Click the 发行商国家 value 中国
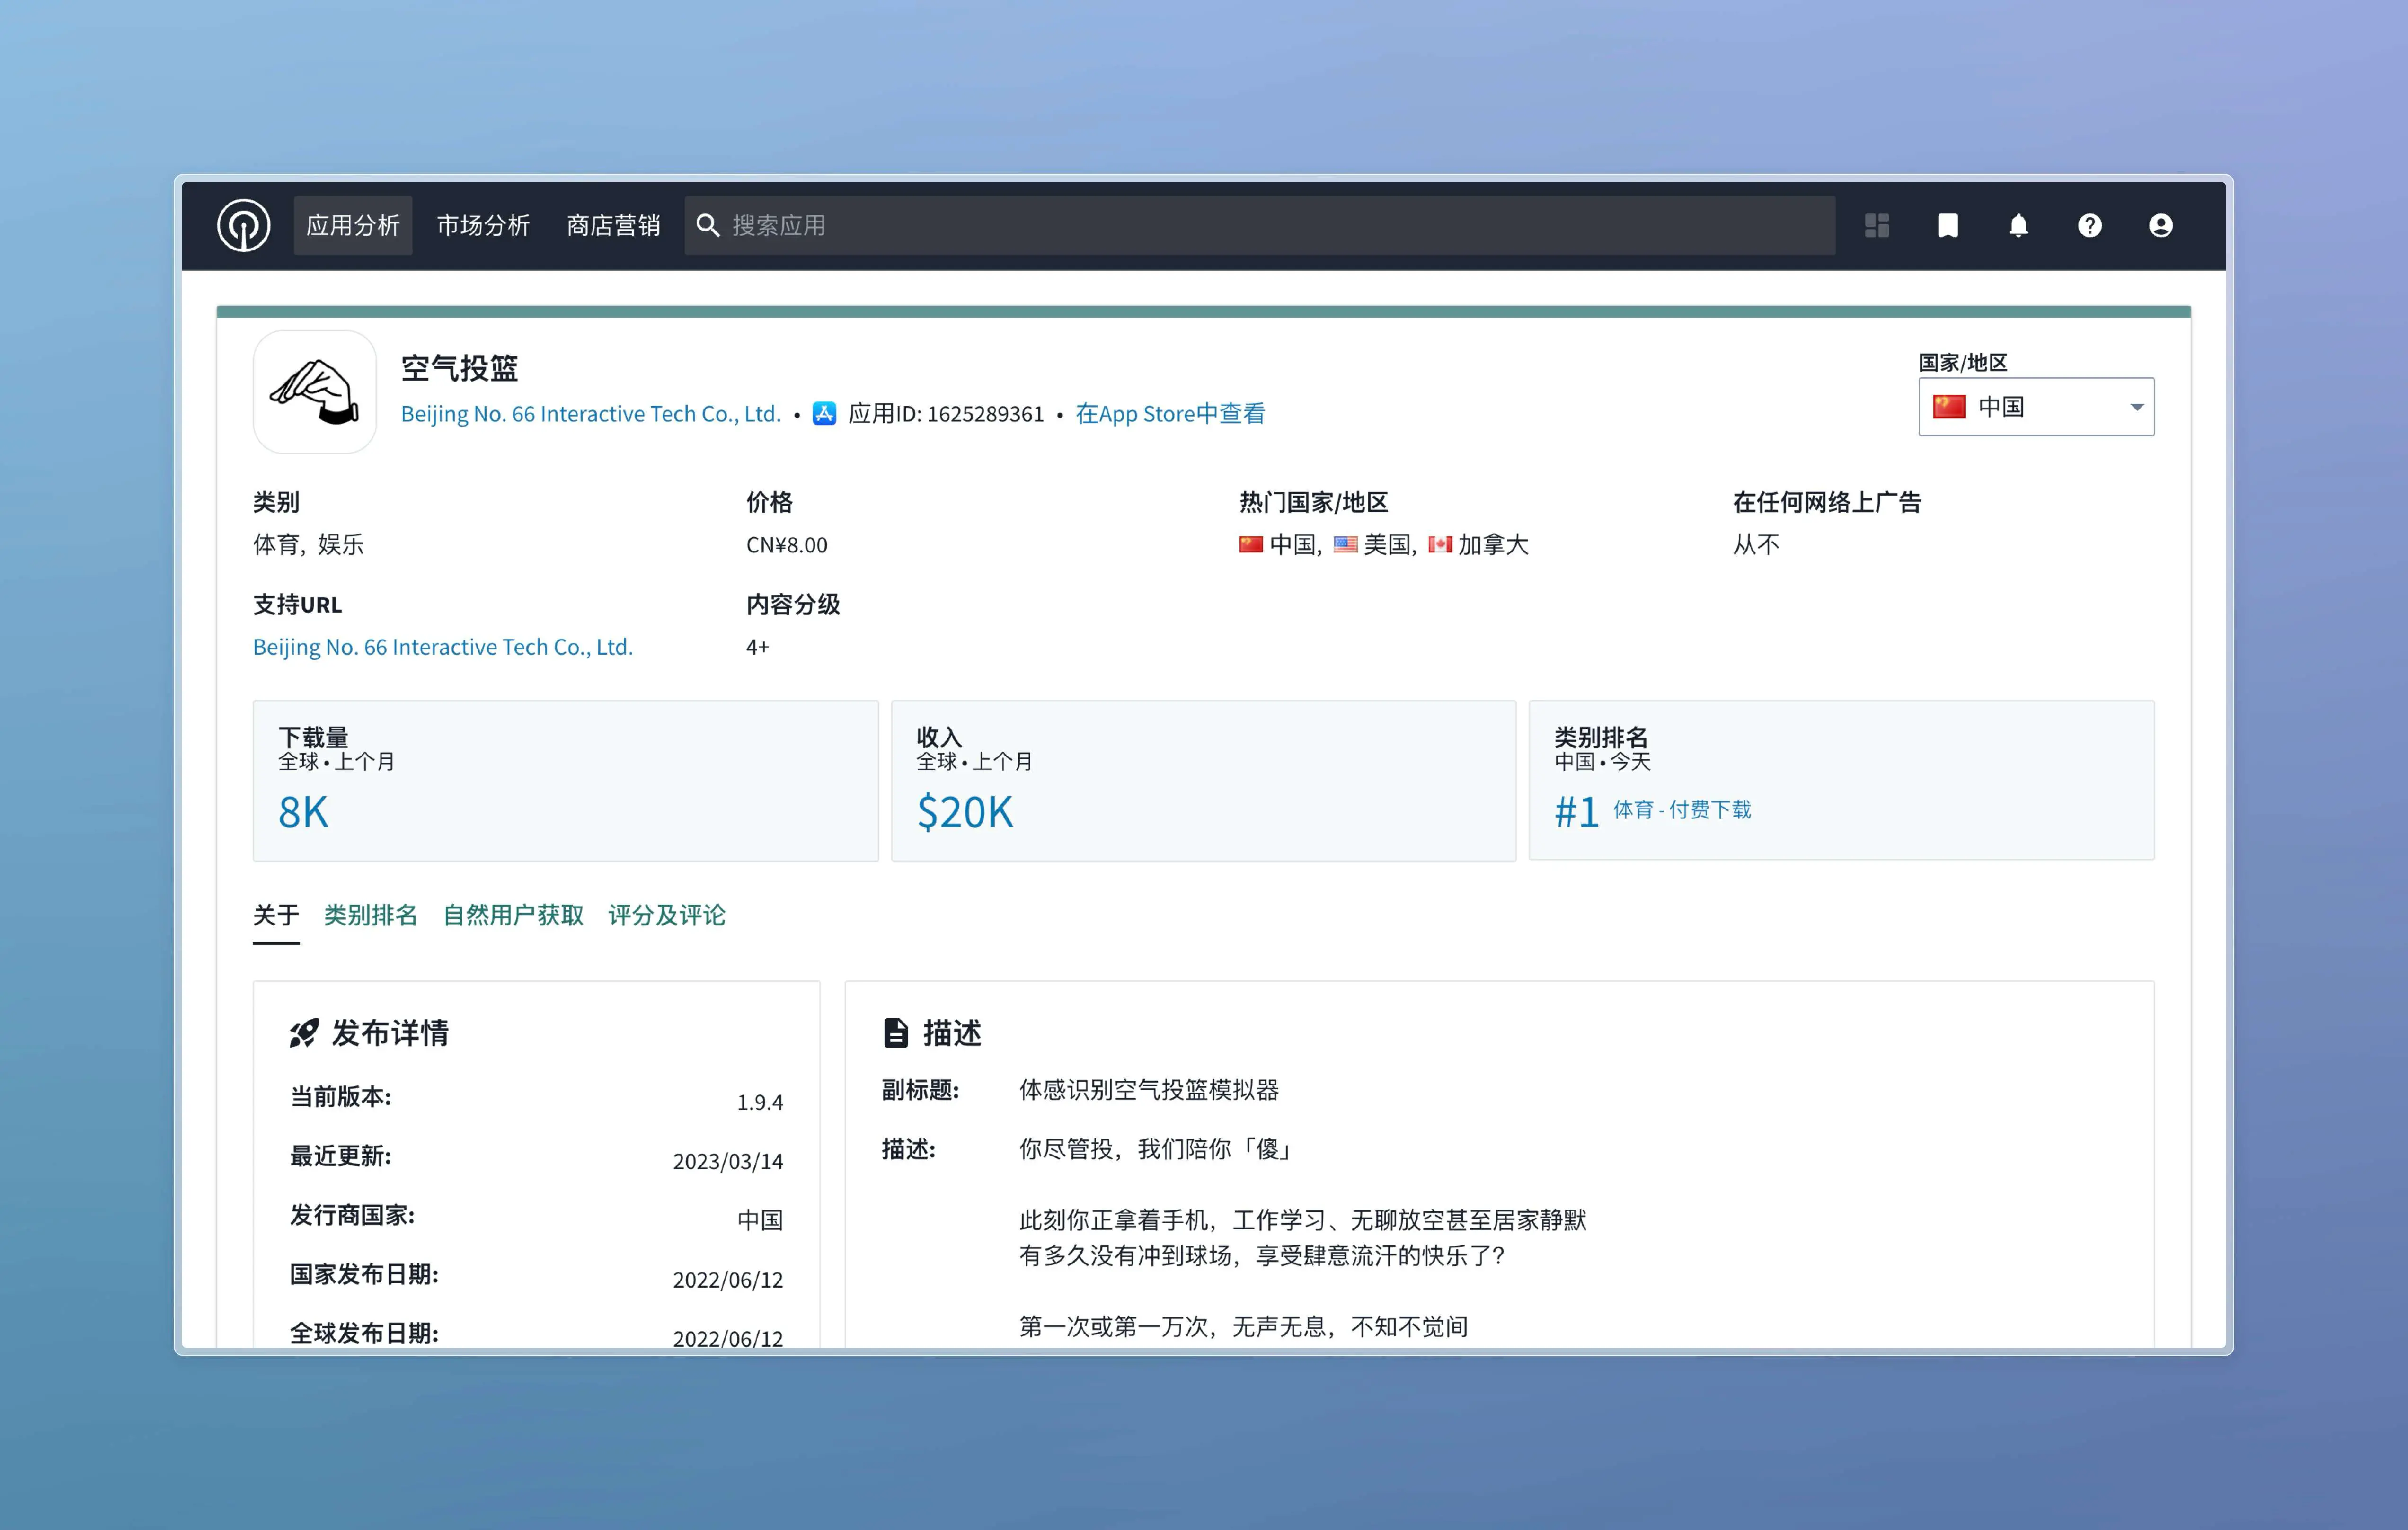Screen dimensions: 2408x1530 (x=760, y=1220)
